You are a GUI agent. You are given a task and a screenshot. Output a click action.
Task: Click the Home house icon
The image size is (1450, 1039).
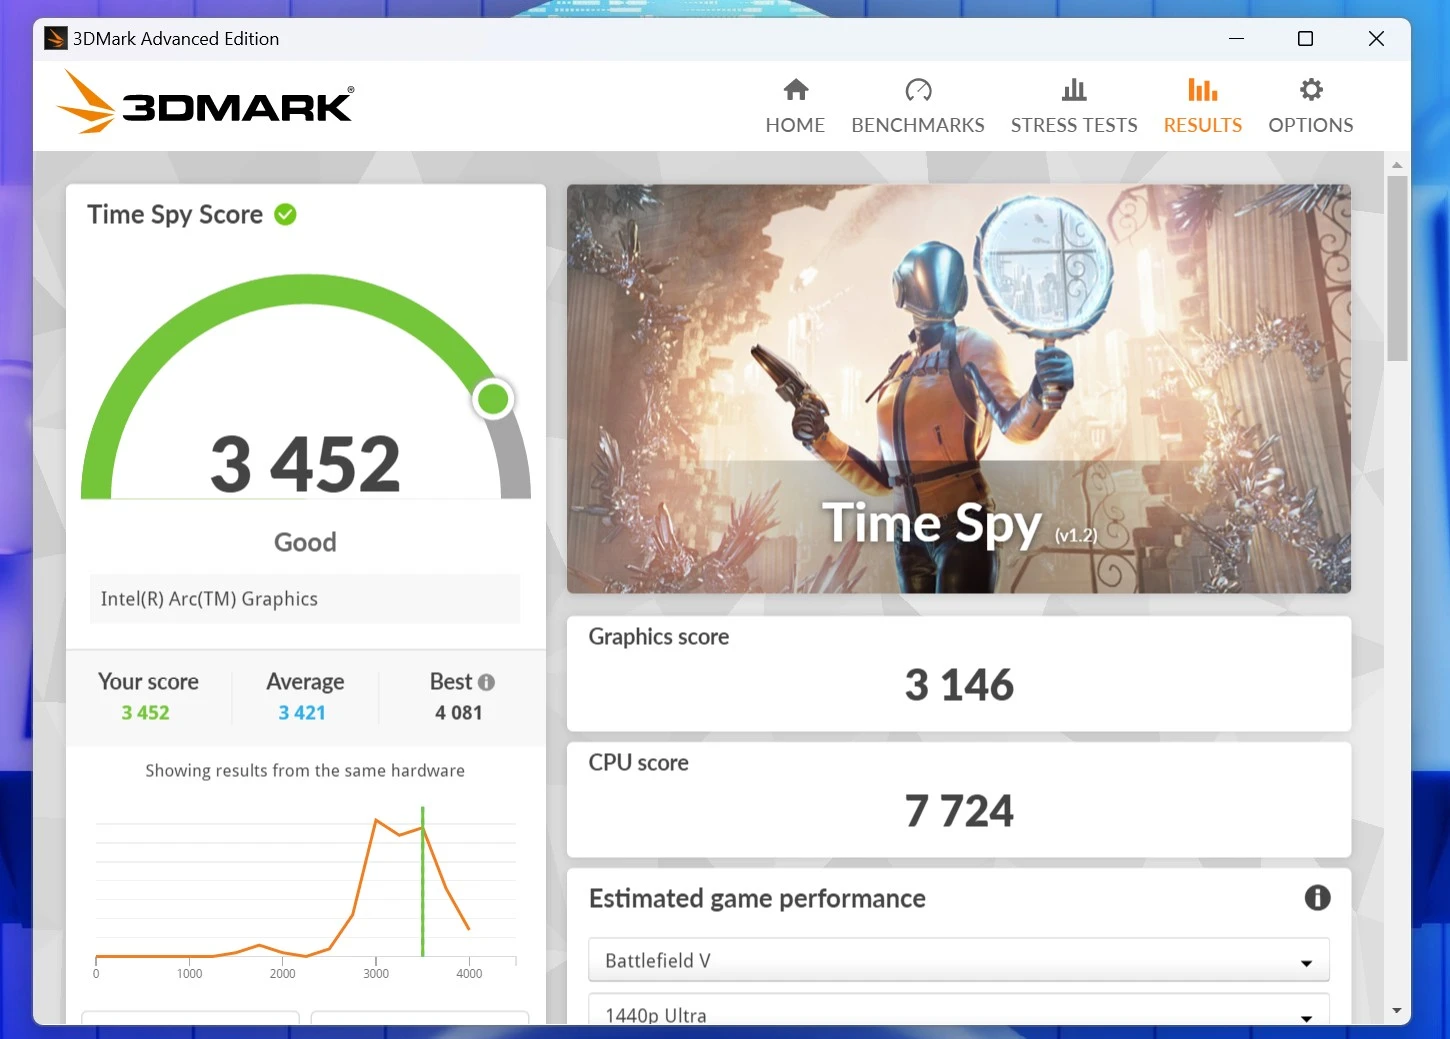795,90
